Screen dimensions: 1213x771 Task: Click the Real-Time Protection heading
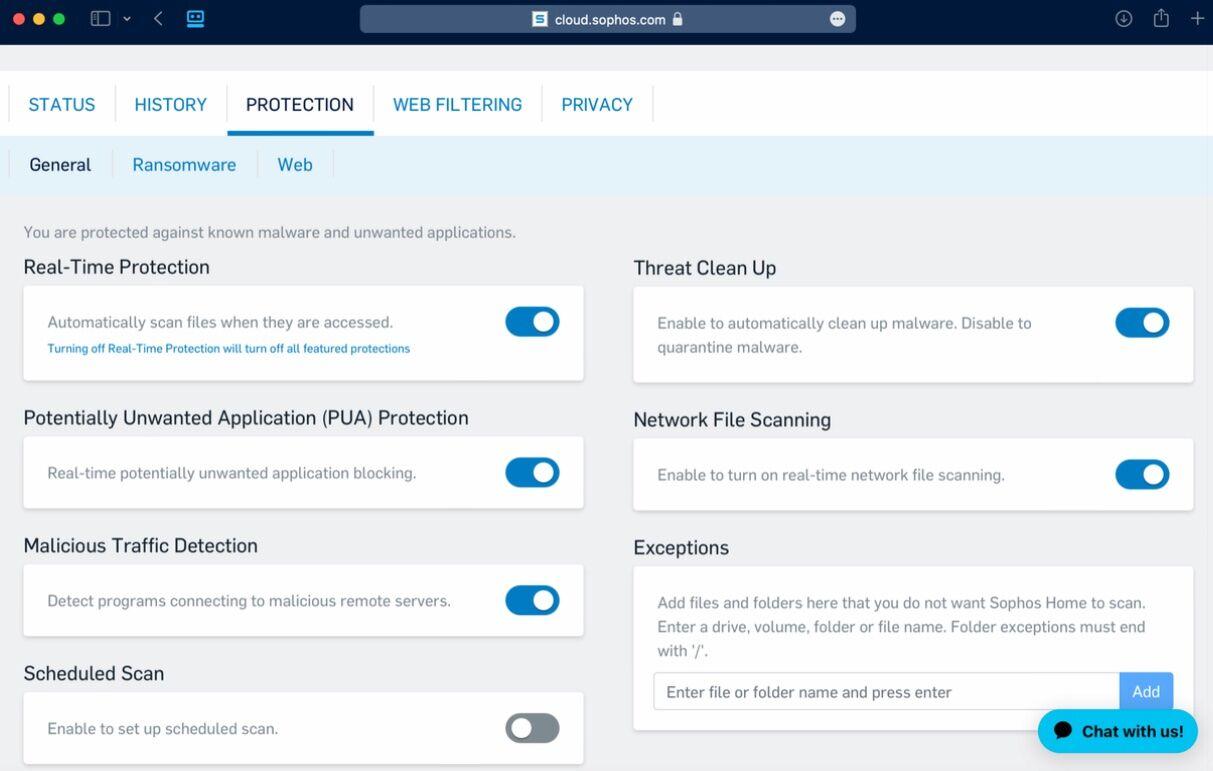(117, 267)
